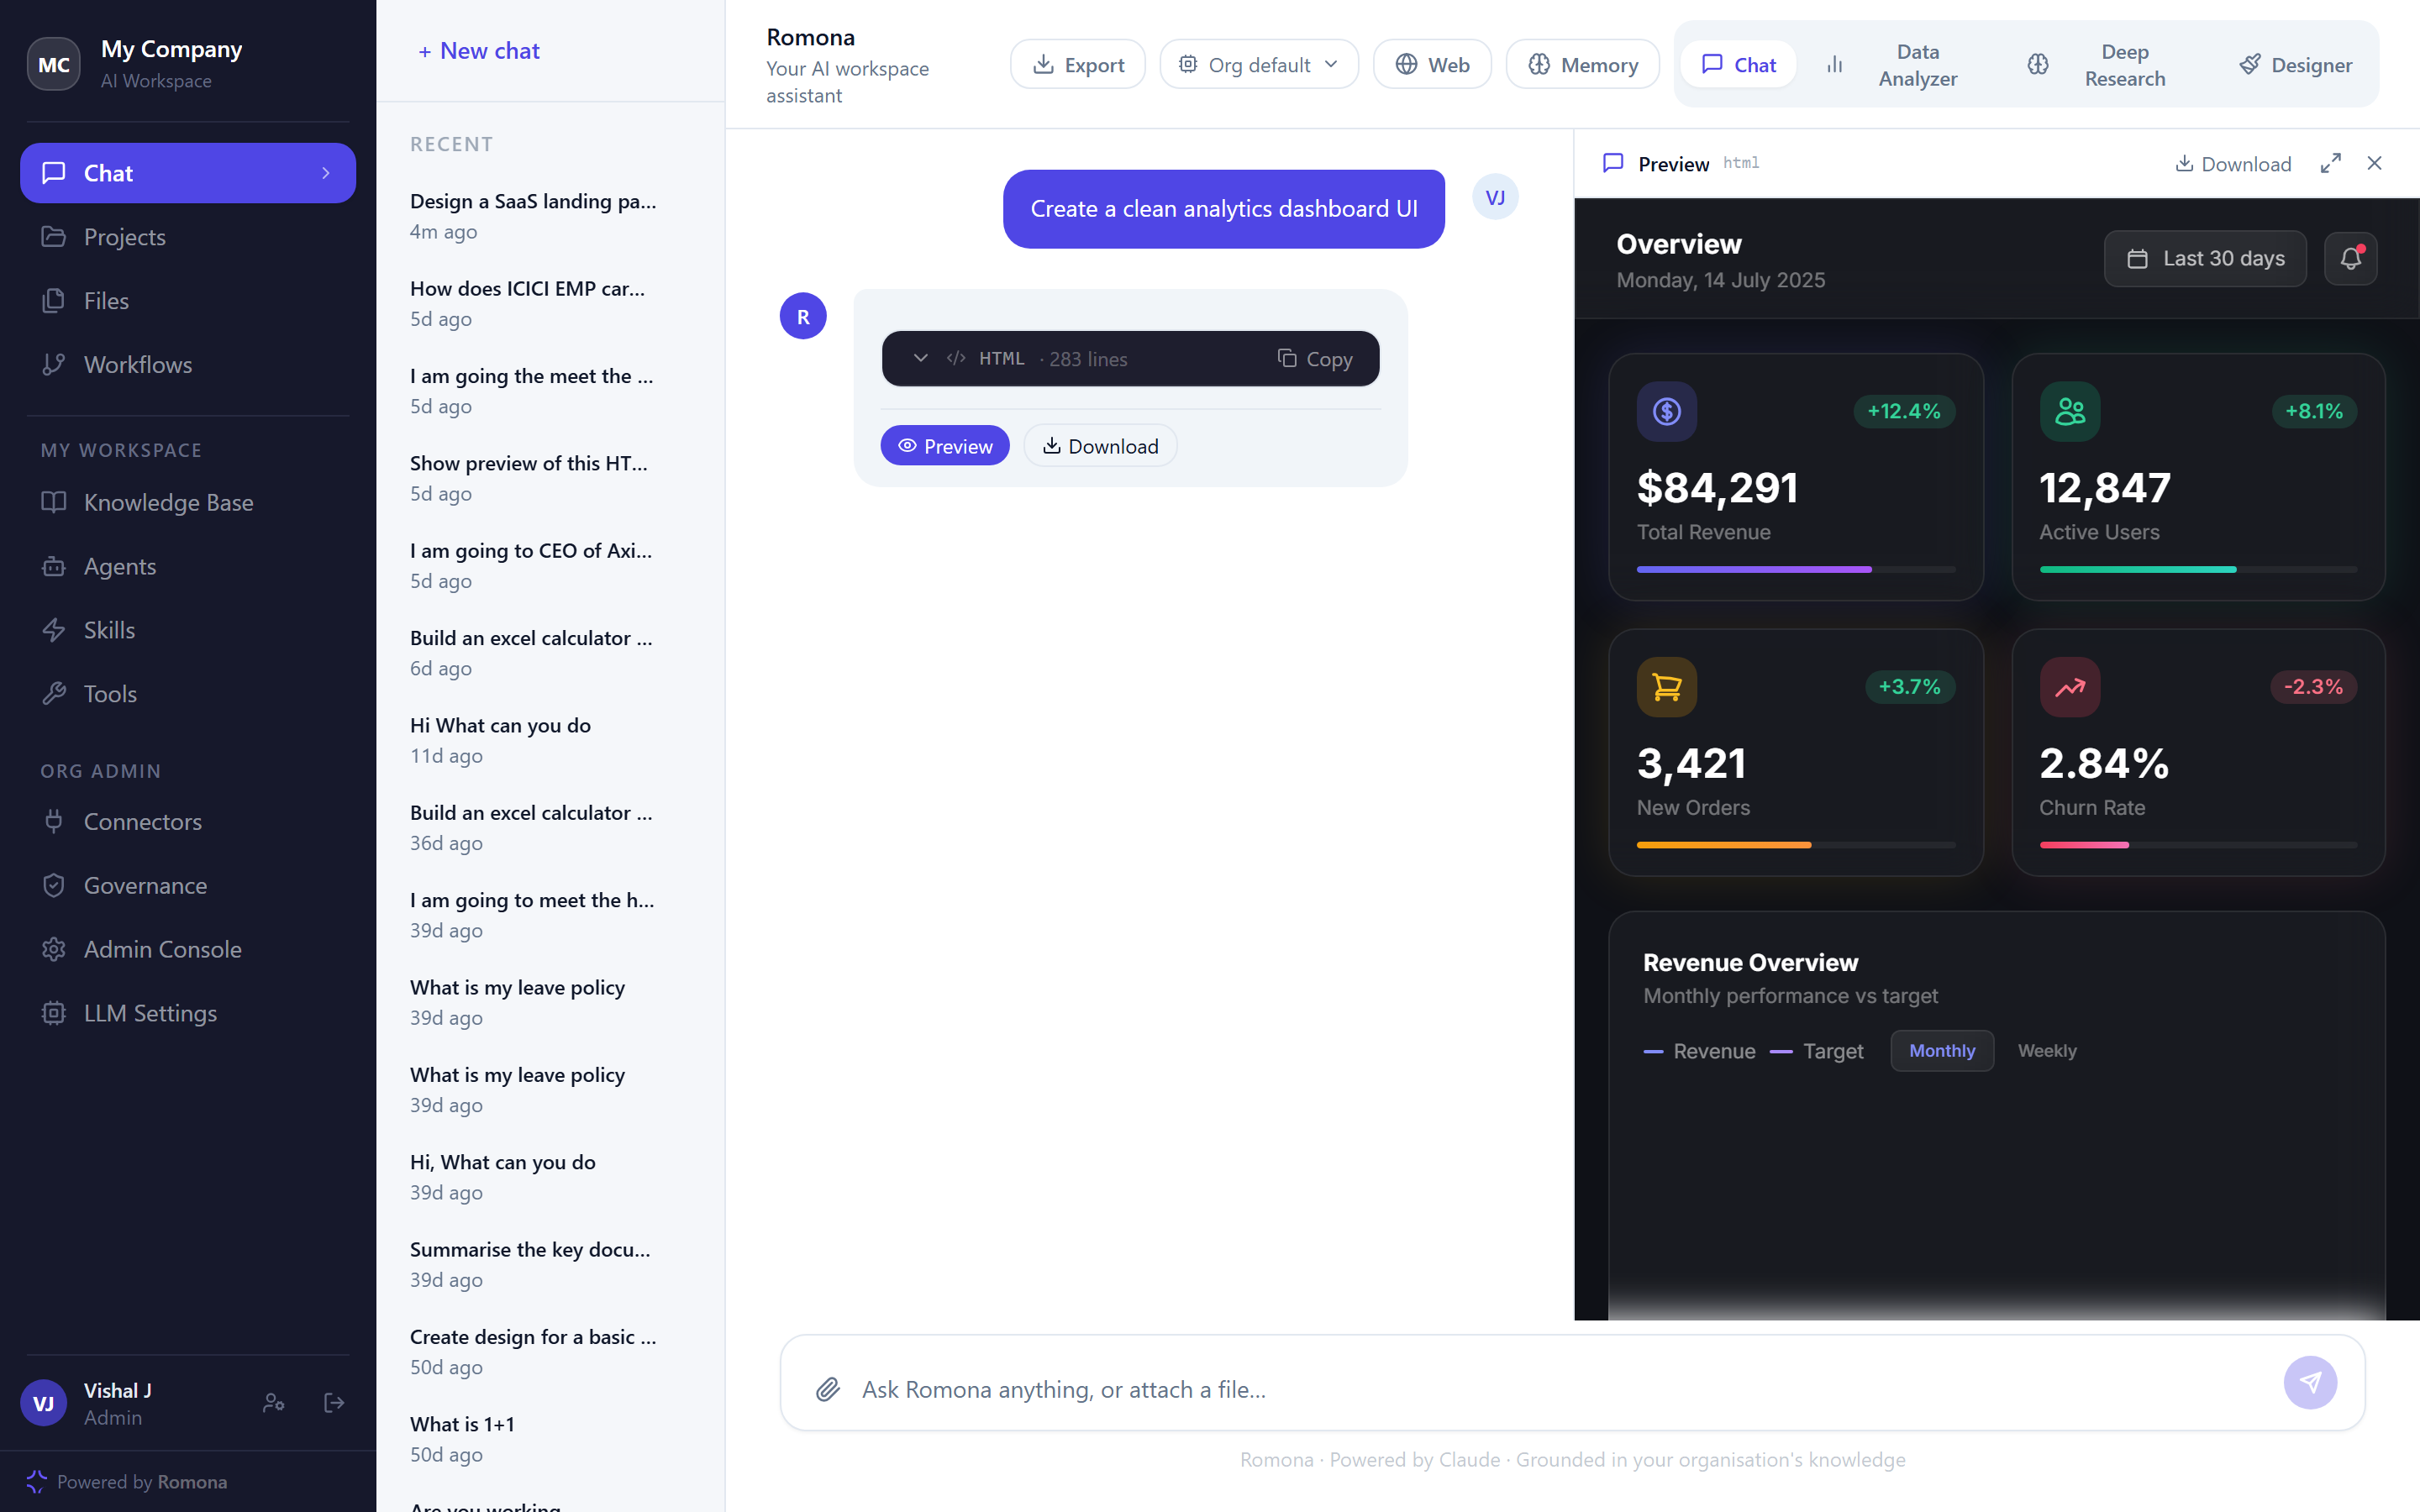Switch to the Designer tab
Viewport: 2420px width, 1512px height.
[x=2294, y=65]
